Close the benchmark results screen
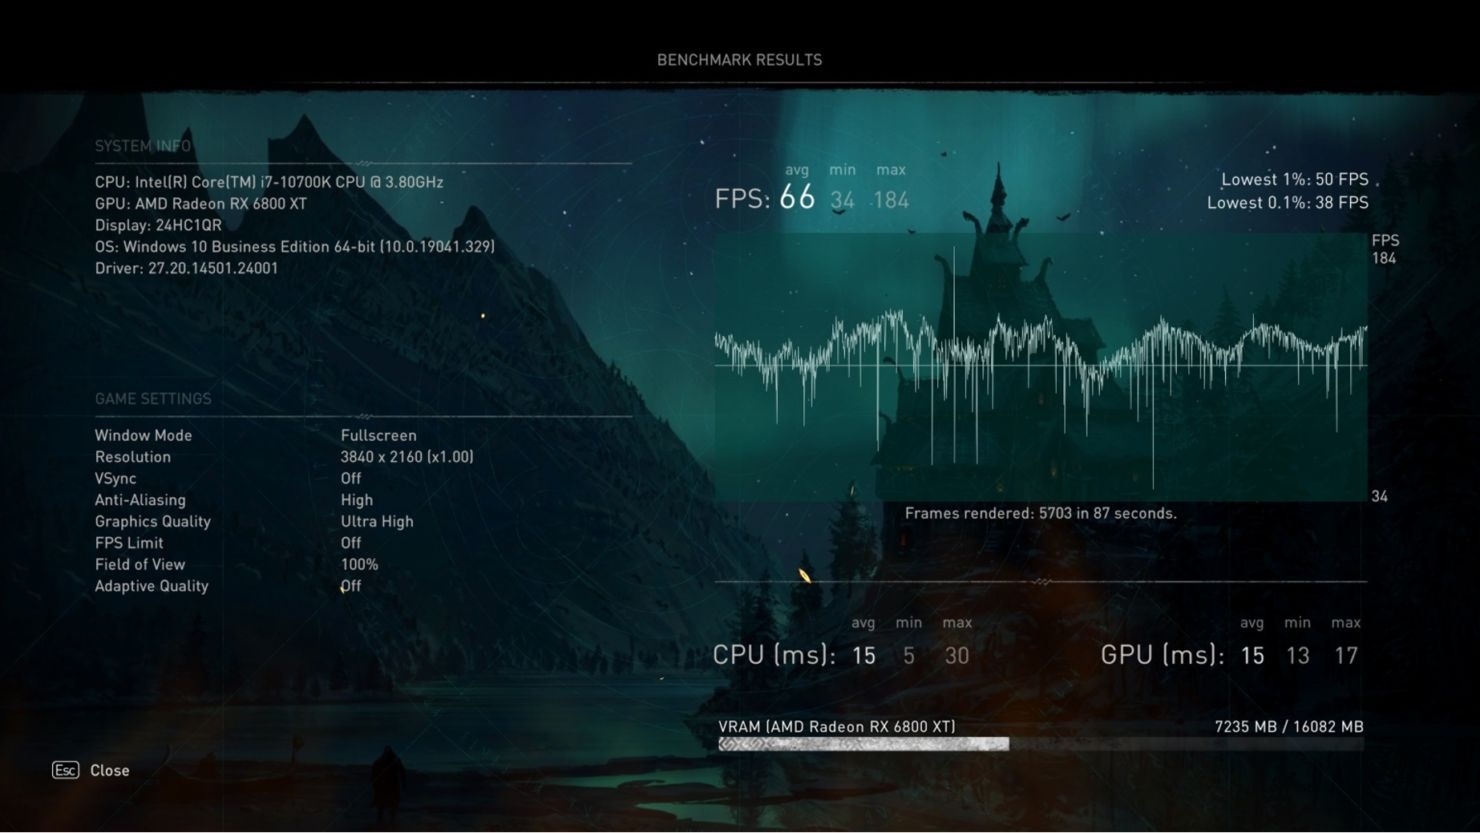 (110, 770)
